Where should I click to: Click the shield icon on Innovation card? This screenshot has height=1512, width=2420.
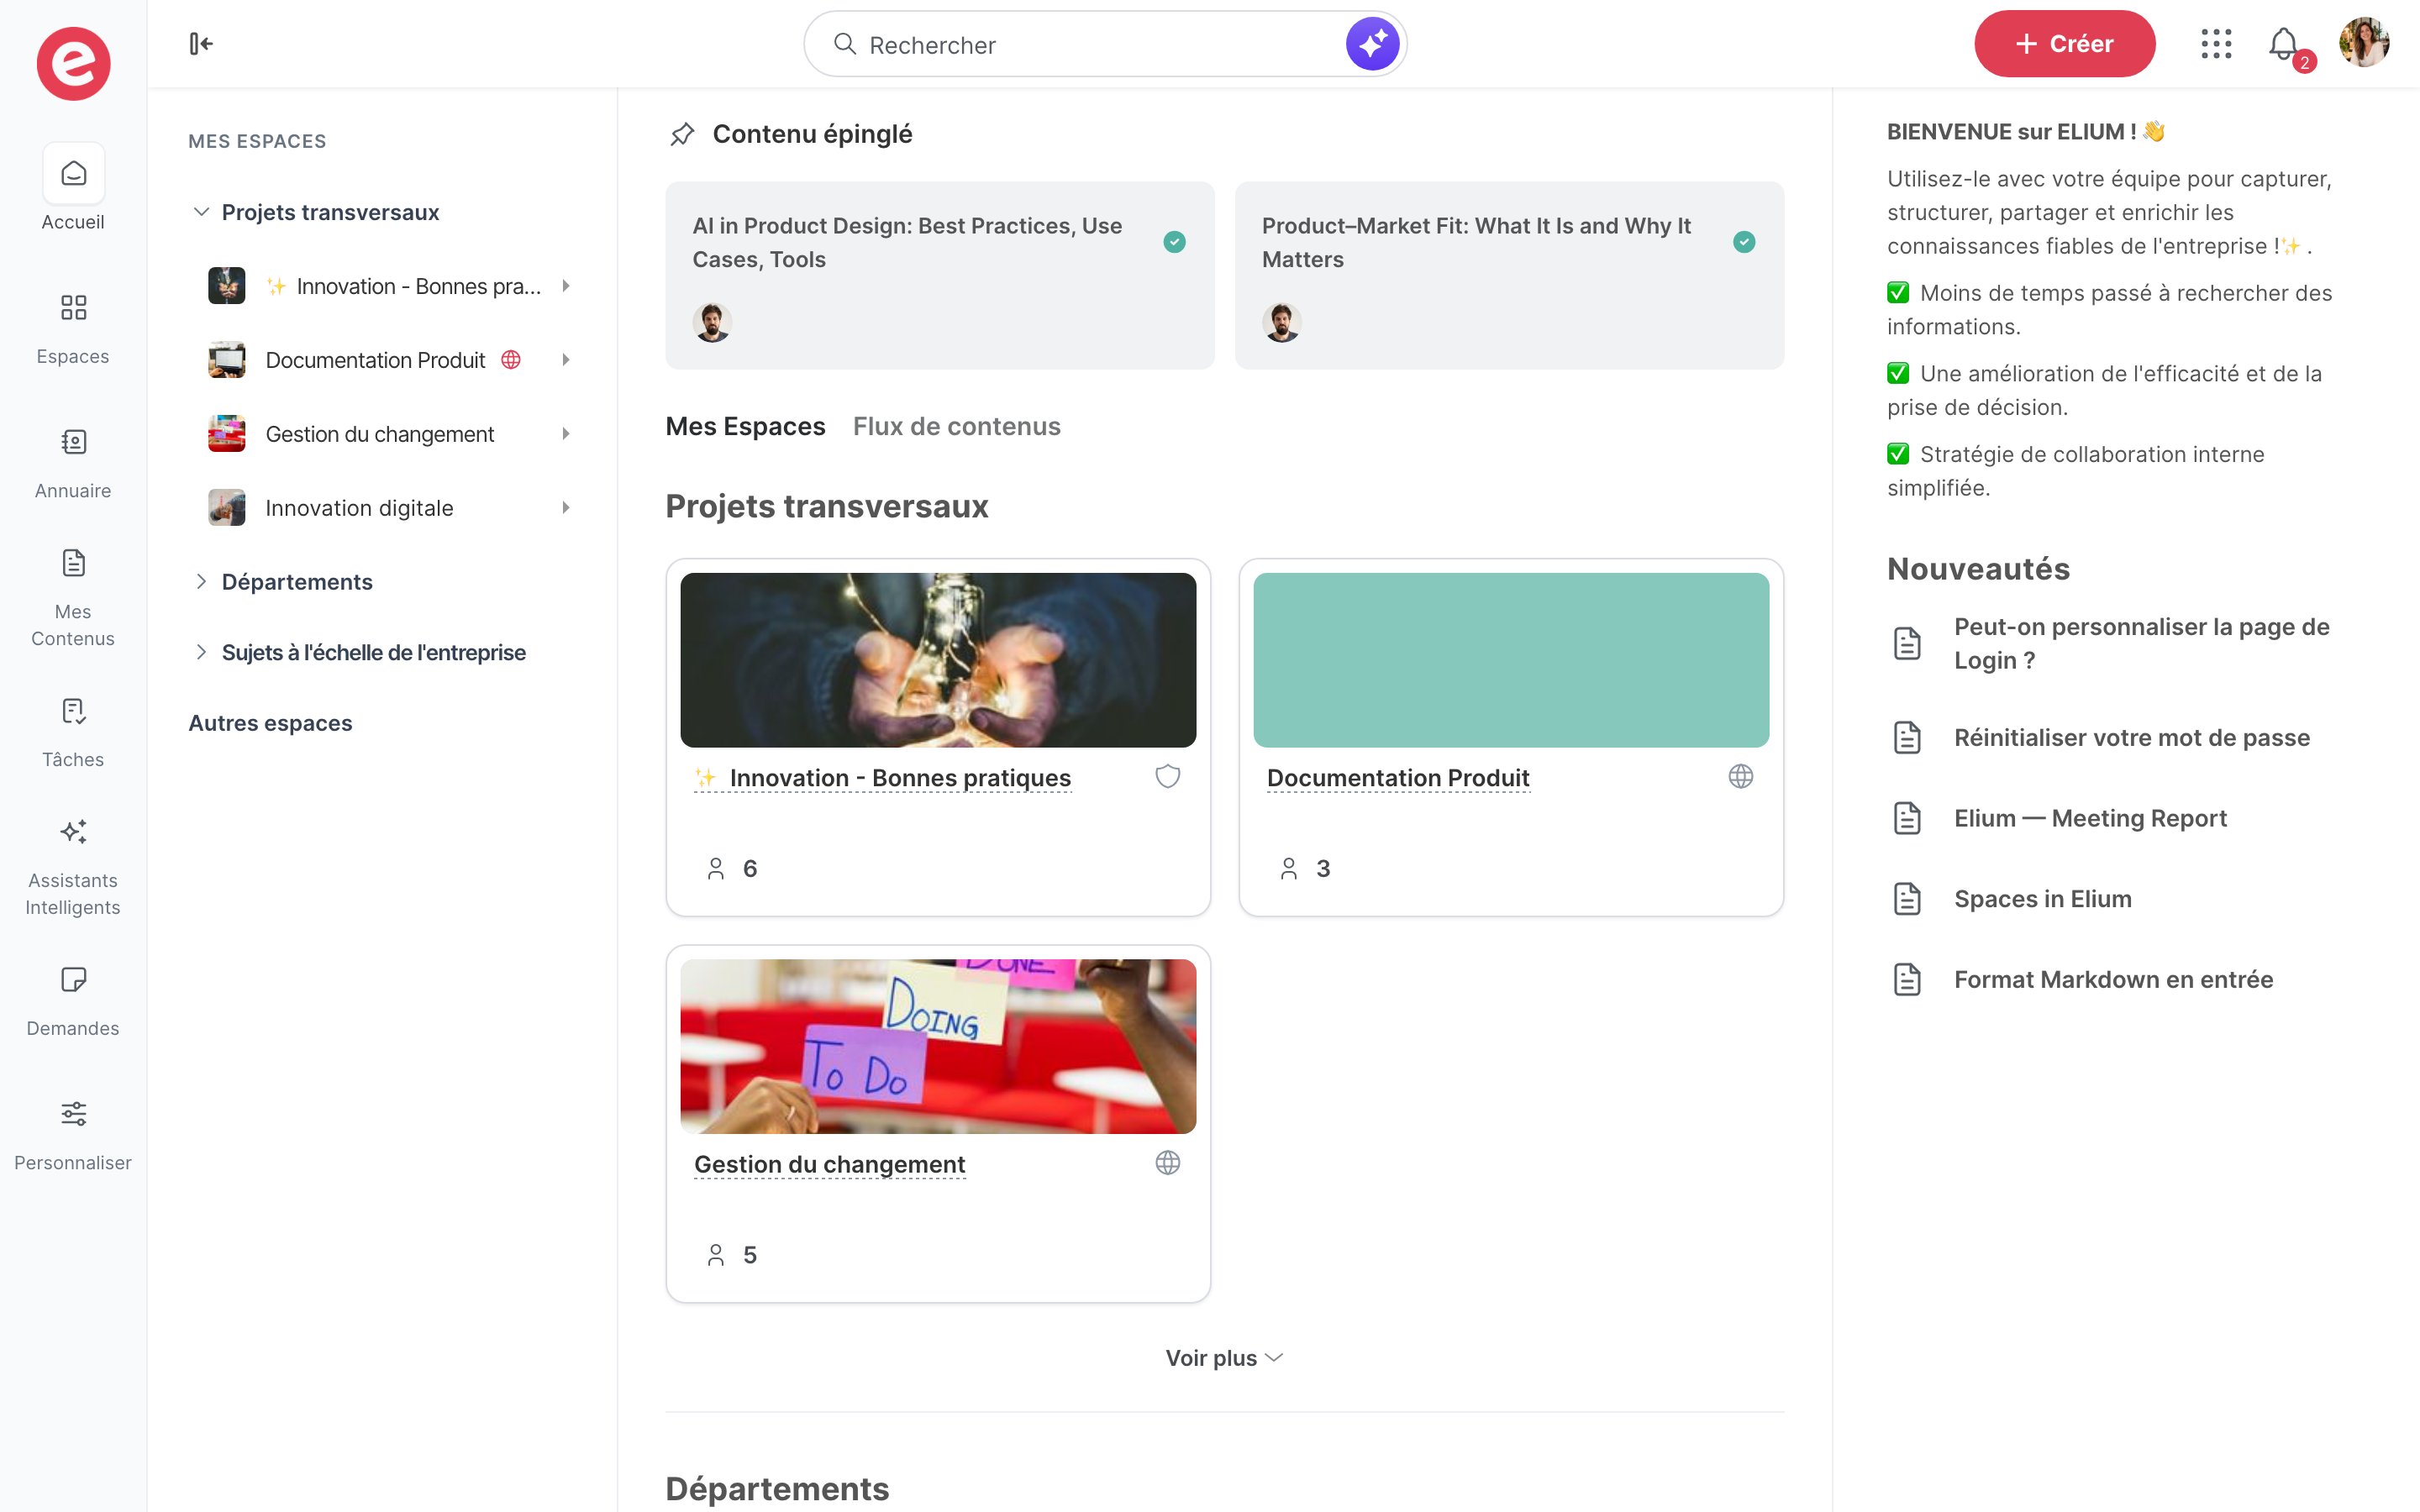click(x=1167, y=777)
